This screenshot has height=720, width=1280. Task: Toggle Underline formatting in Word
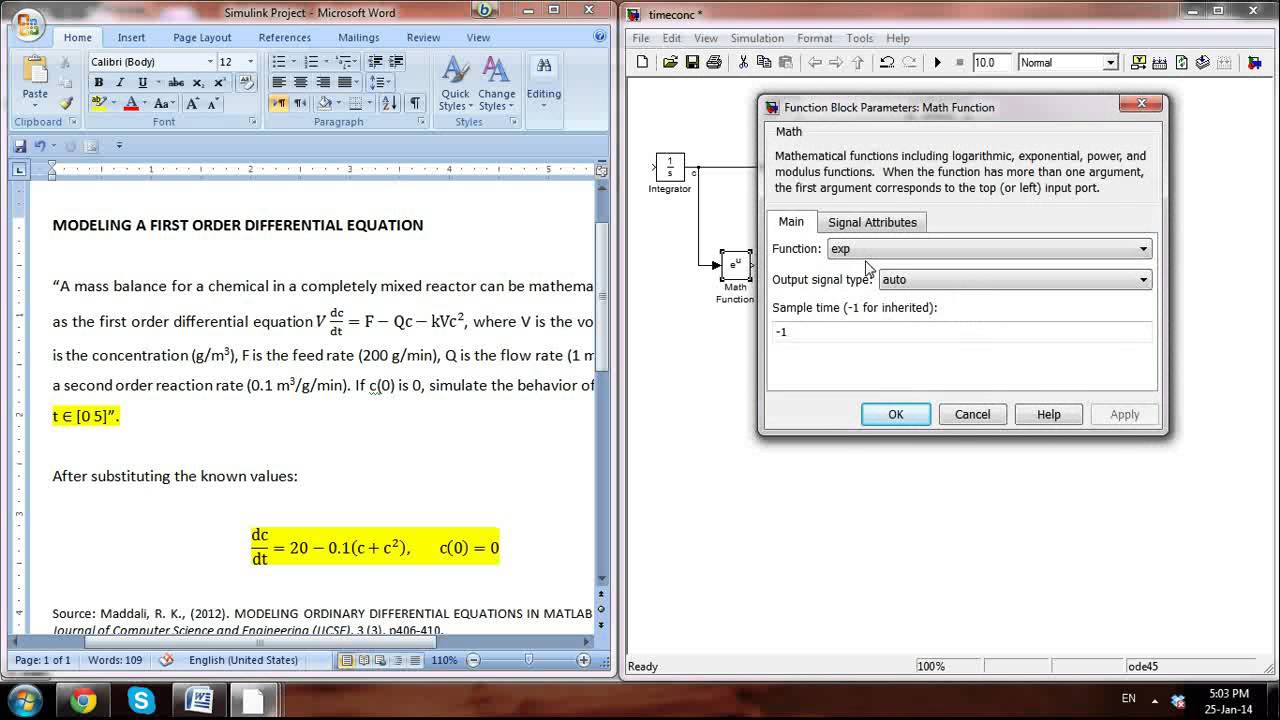pos(142,83)
